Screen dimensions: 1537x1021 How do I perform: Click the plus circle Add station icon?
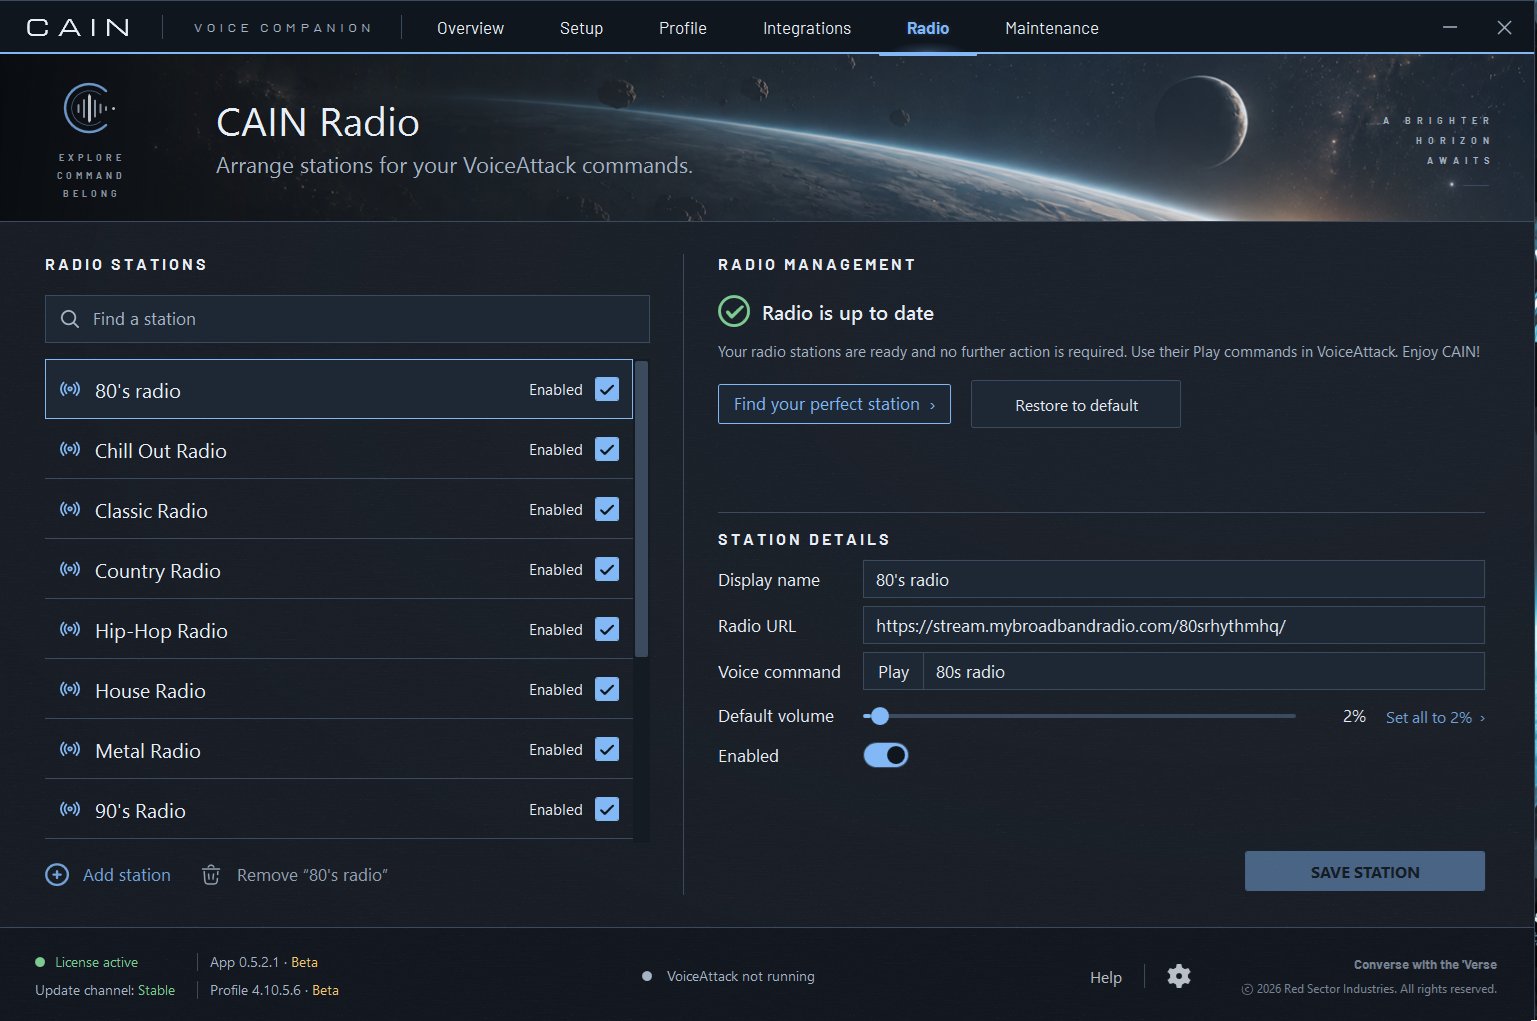57,875
